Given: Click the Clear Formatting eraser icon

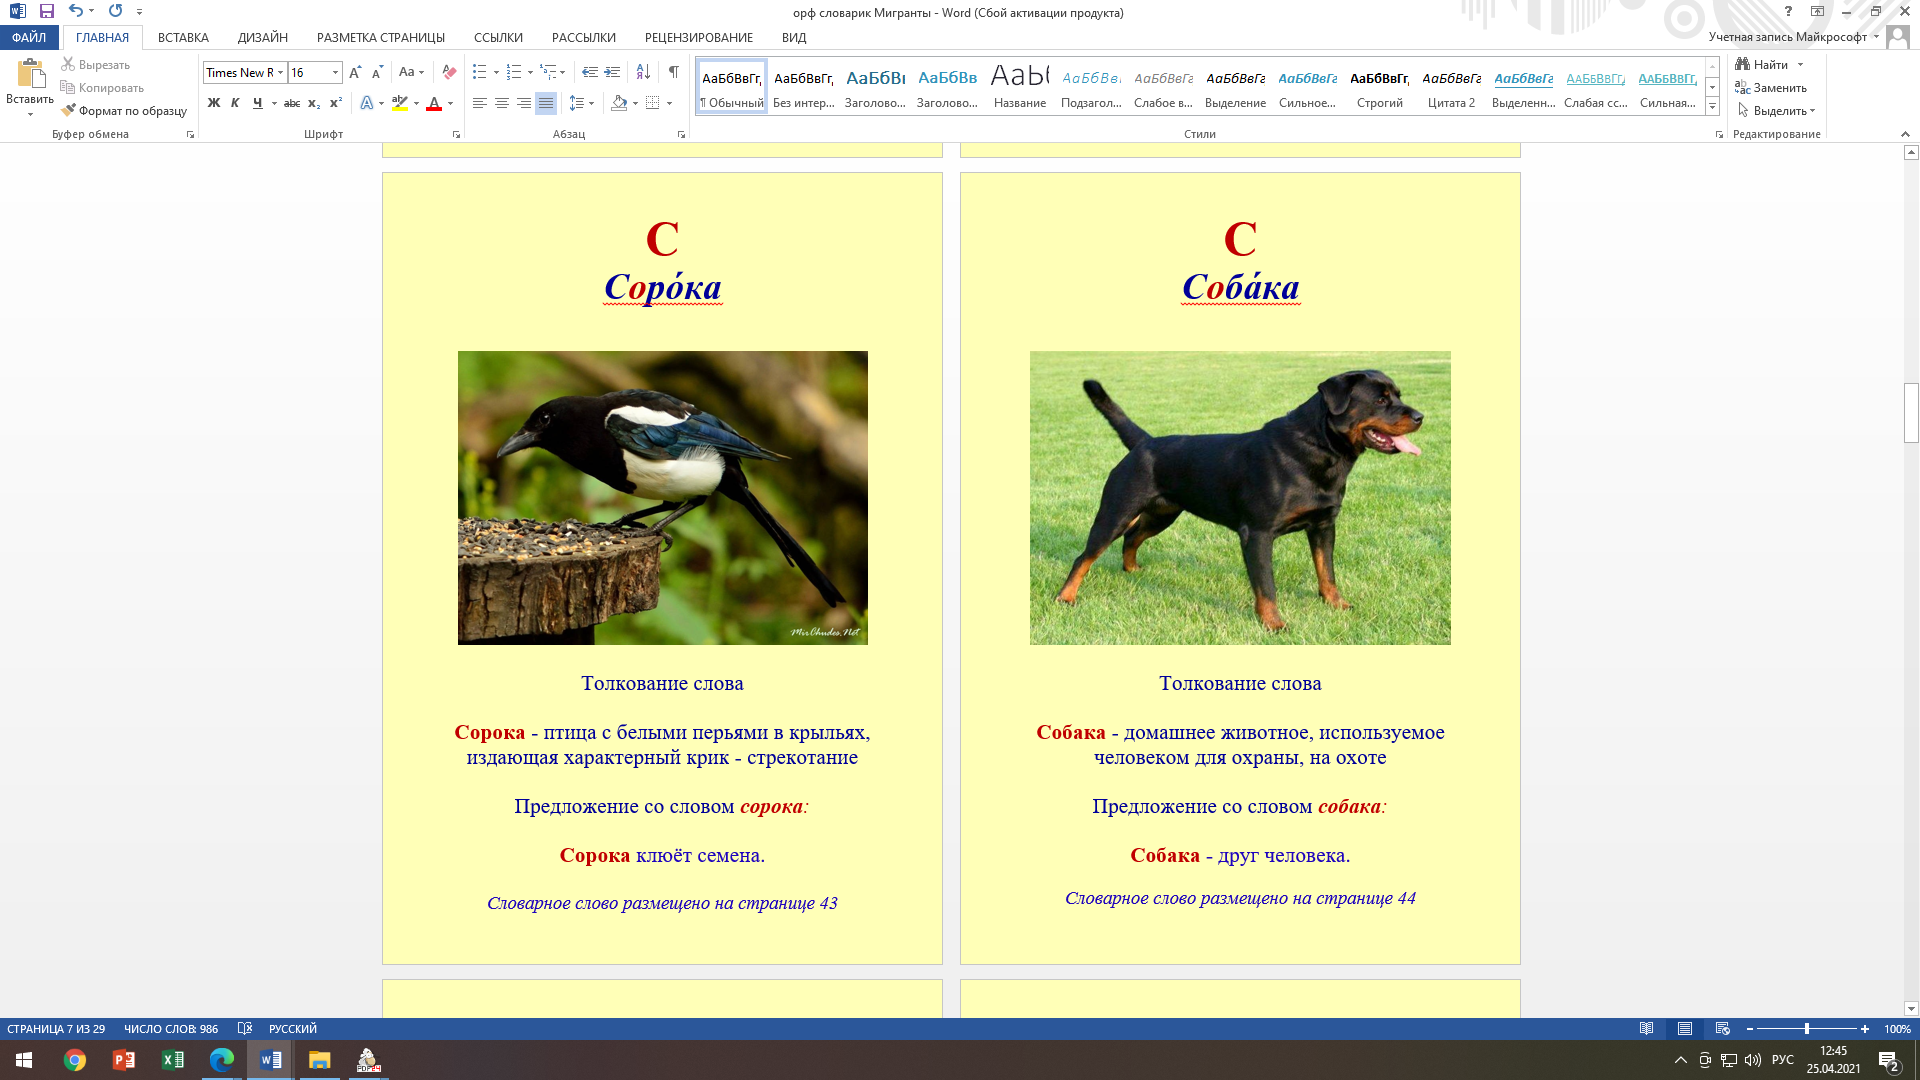Looking at the screenshot, I should [449, 72].
